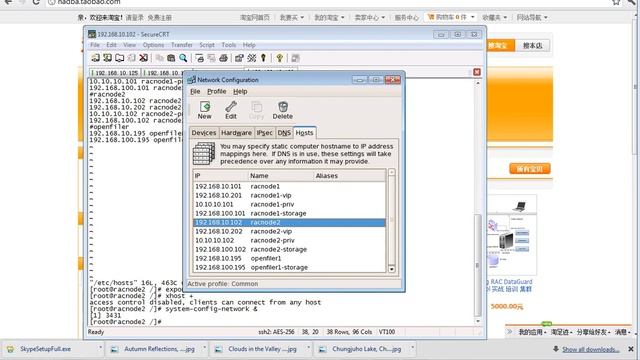
Task: Select the 192.168.10.125 session tab
Action: click(115, 73)
